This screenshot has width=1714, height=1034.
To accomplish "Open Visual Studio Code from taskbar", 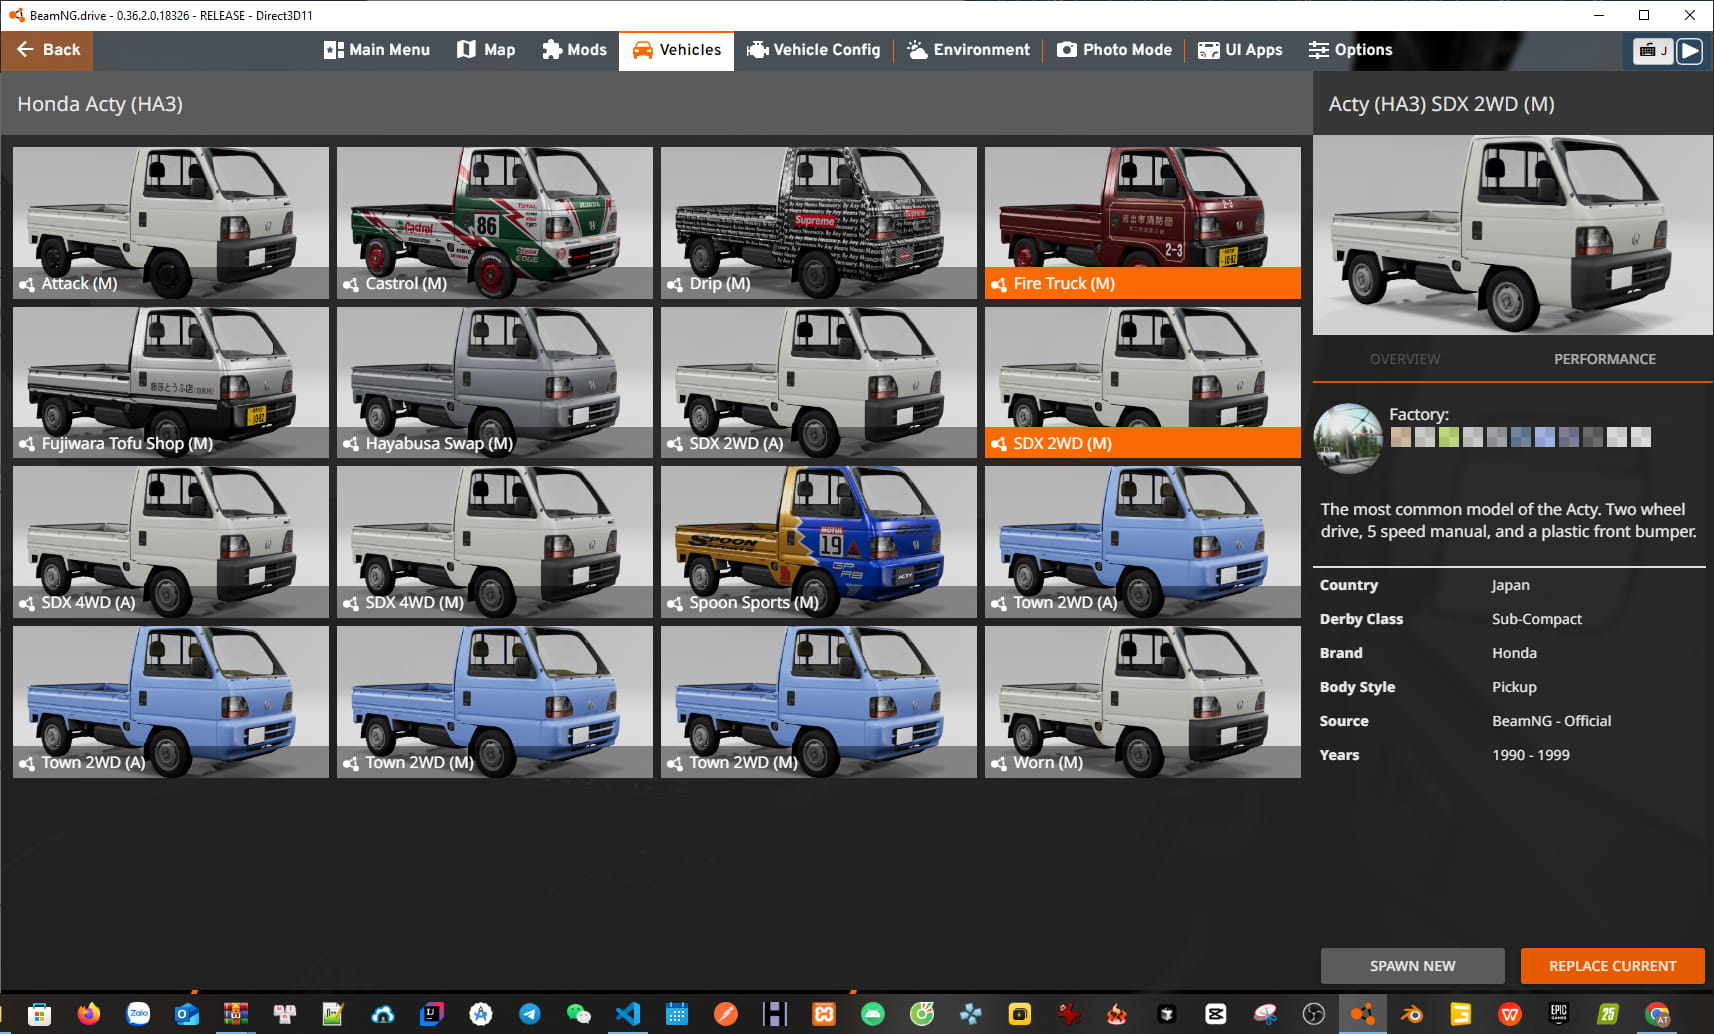I will [628, 1014].
